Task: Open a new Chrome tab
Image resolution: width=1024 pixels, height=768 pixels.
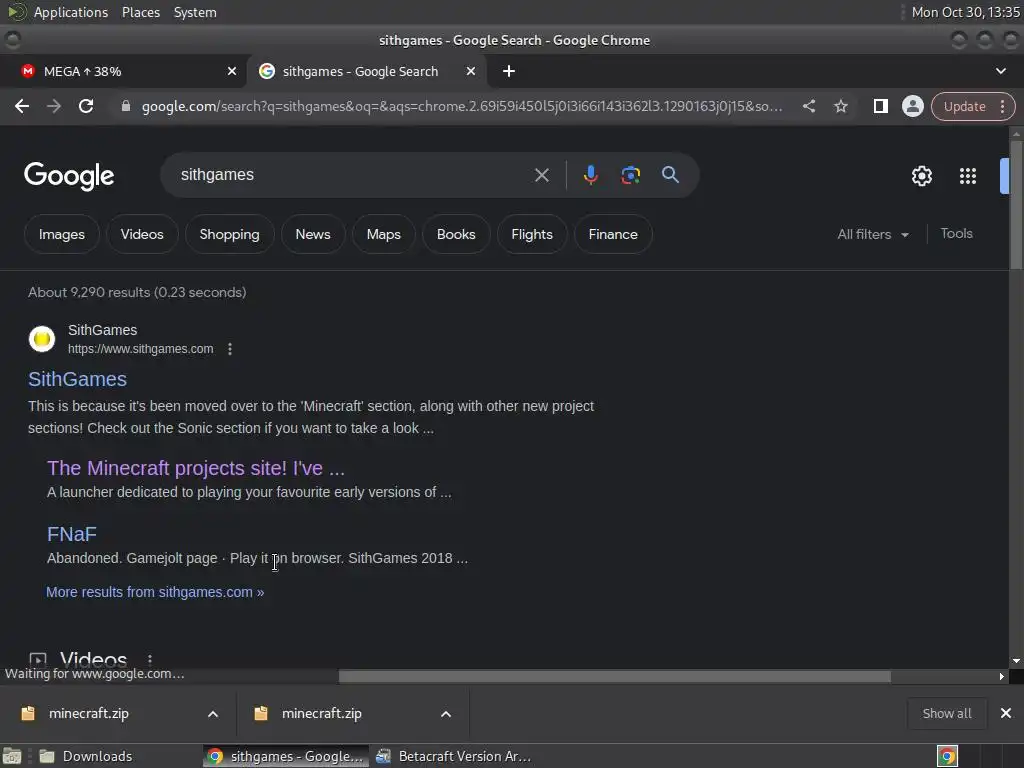Action: (x=509, y=71)
